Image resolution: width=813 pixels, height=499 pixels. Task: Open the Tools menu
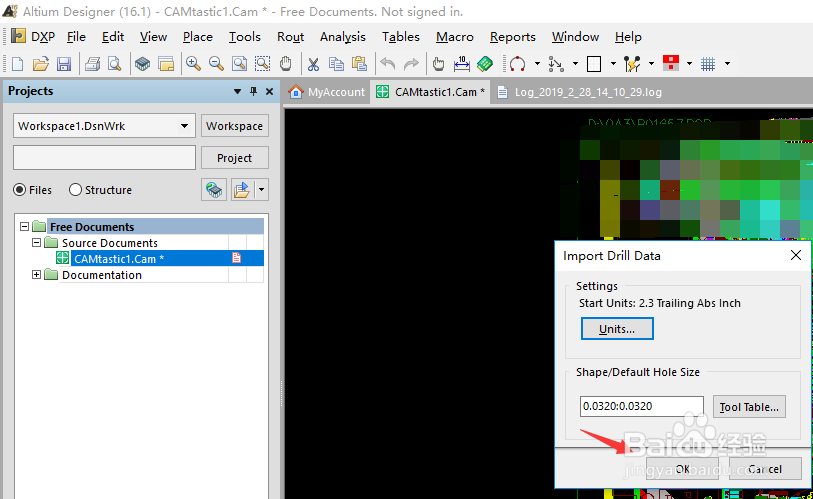click(x=245, y=37)
